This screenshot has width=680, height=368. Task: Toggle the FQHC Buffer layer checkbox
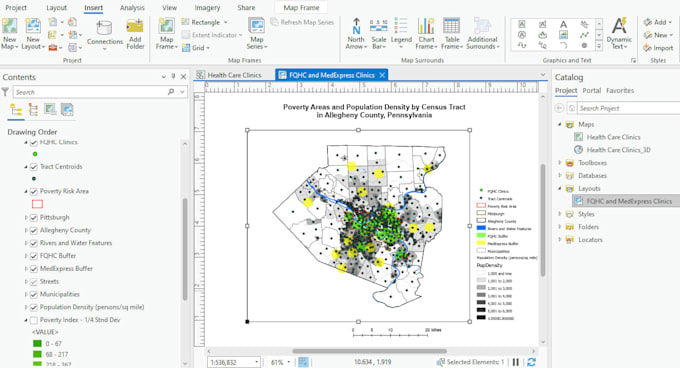[x=34, y=256]
